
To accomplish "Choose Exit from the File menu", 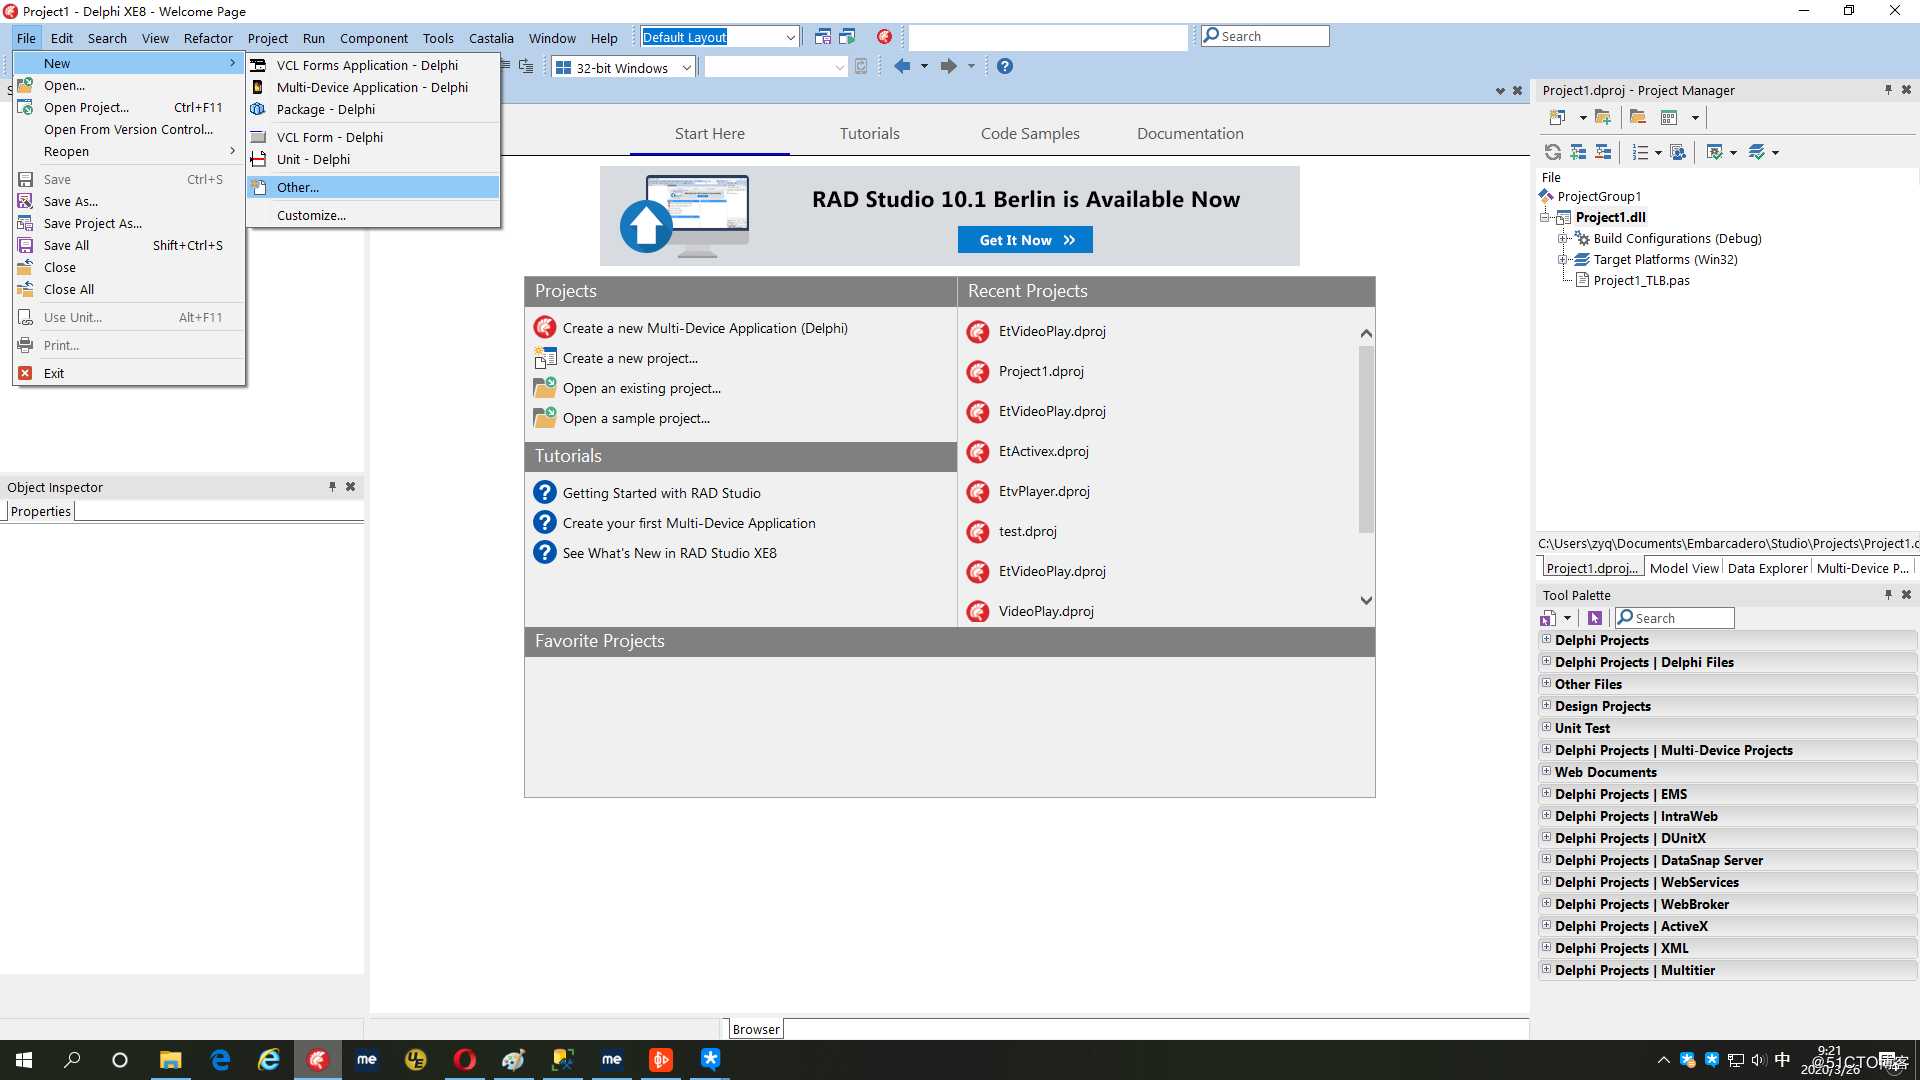I will click(x=130, y=373).
